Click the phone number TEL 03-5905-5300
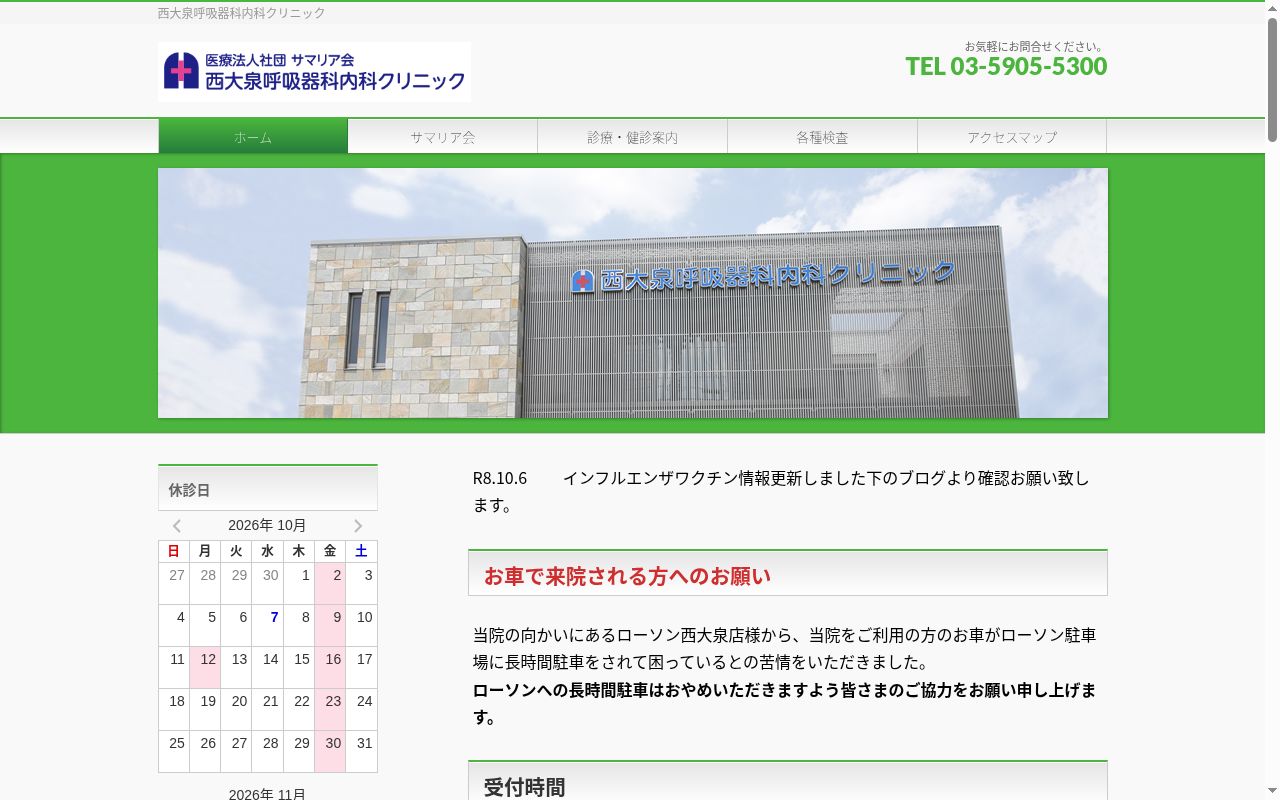1280x800 pixels. tap(1006, 66)
